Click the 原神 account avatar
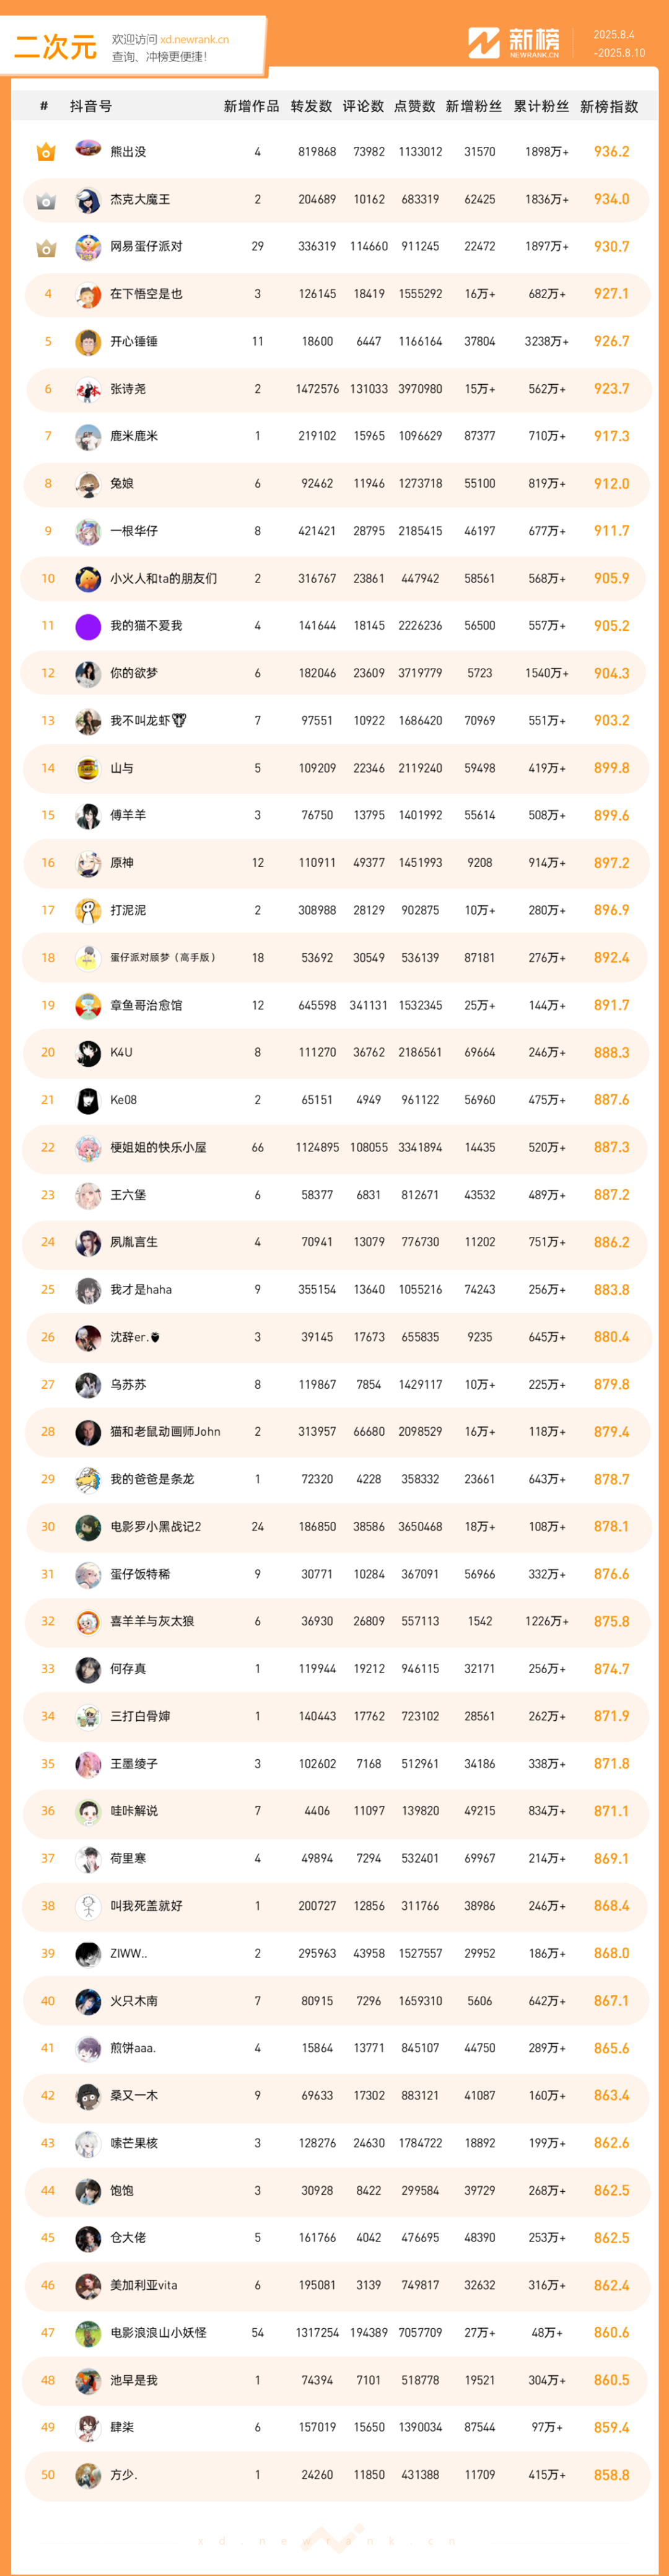669x2576 pixels. pyautogui.click(x=88, y=863)
